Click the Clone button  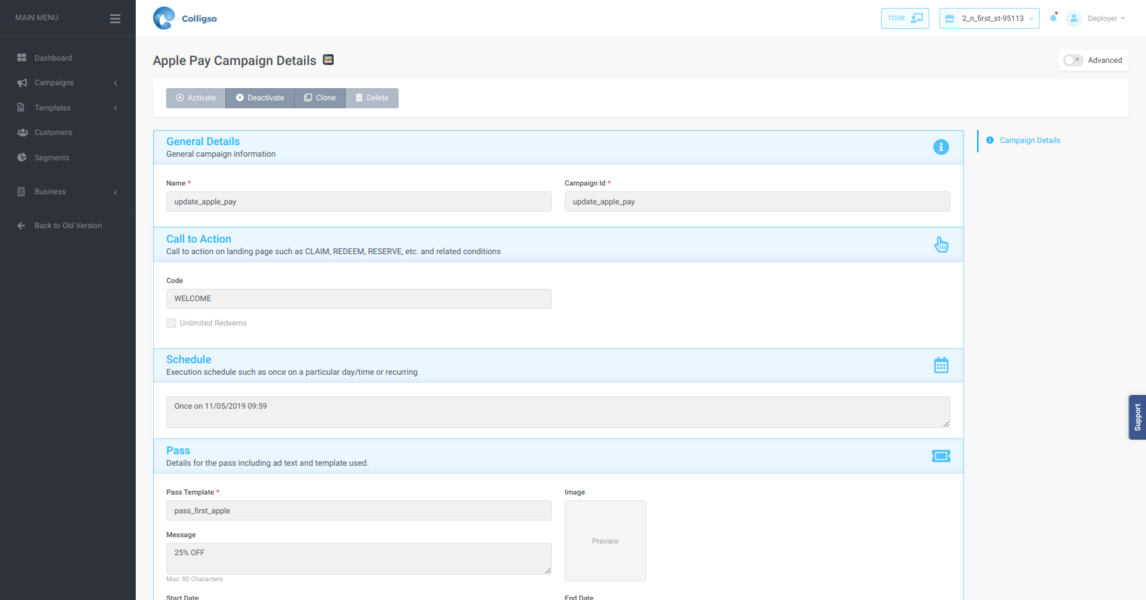[x=320, y=98]
